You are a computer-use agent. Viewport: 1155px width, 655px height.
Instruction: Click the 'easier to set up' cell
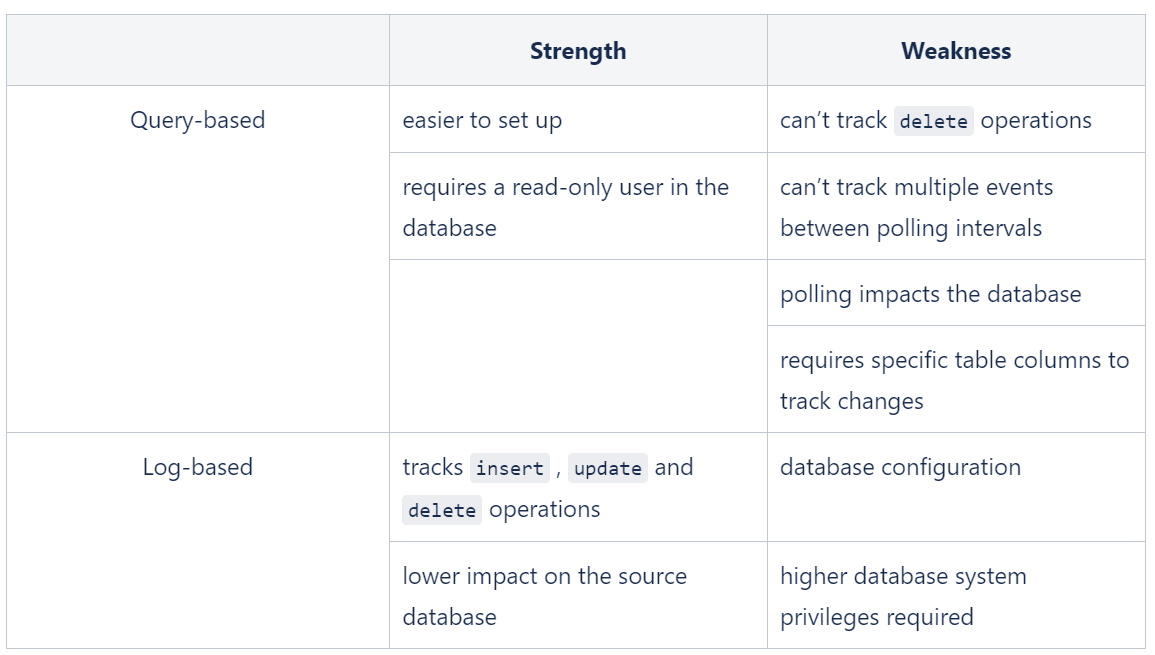coord(578,119)
